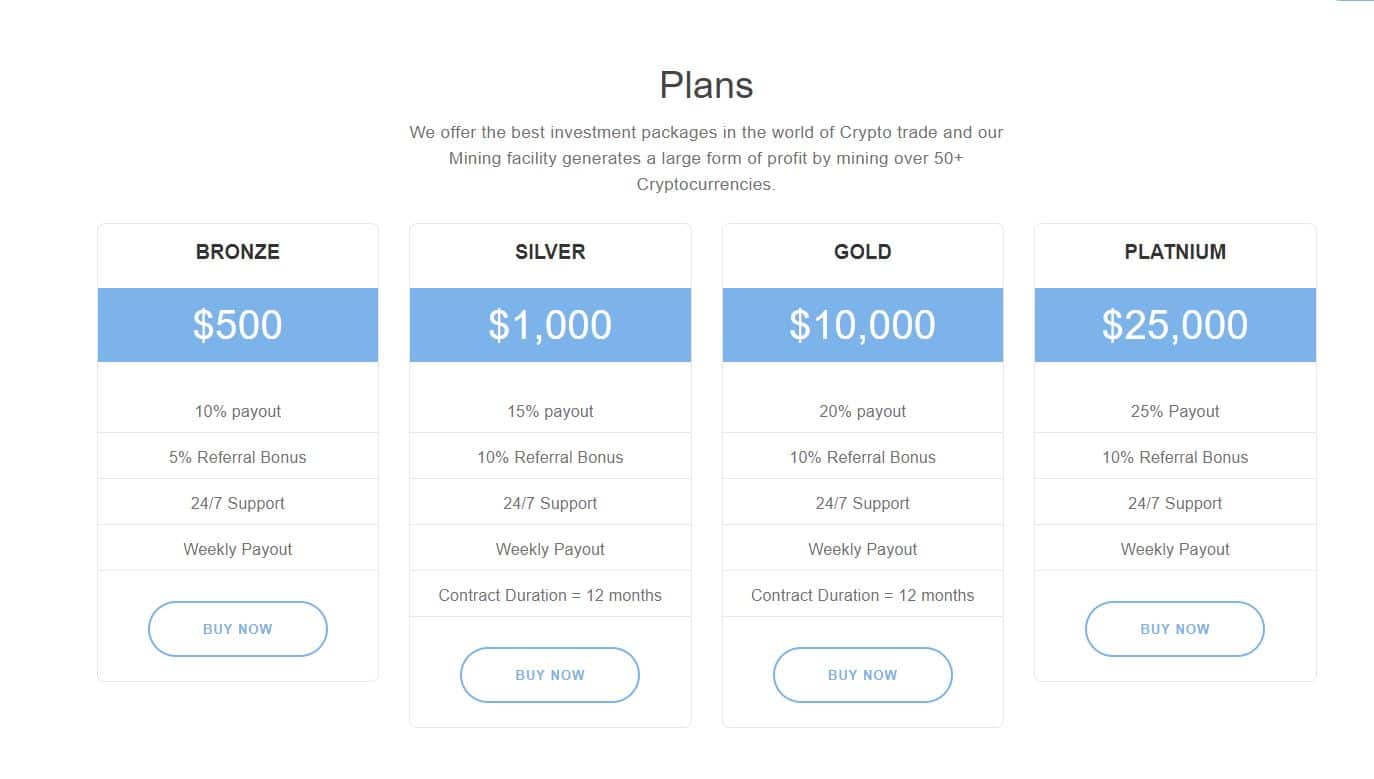Choose Buy Now under the Gold plan

(x=862, y=675)
